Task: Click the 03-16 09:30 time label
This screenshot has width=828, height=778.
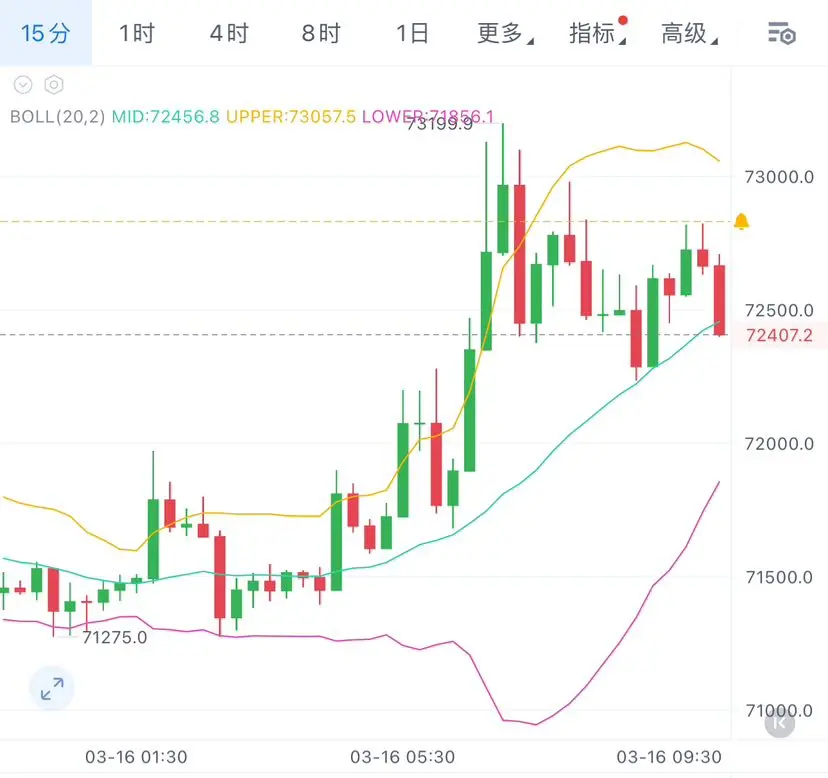Action: tap(669, 757)
